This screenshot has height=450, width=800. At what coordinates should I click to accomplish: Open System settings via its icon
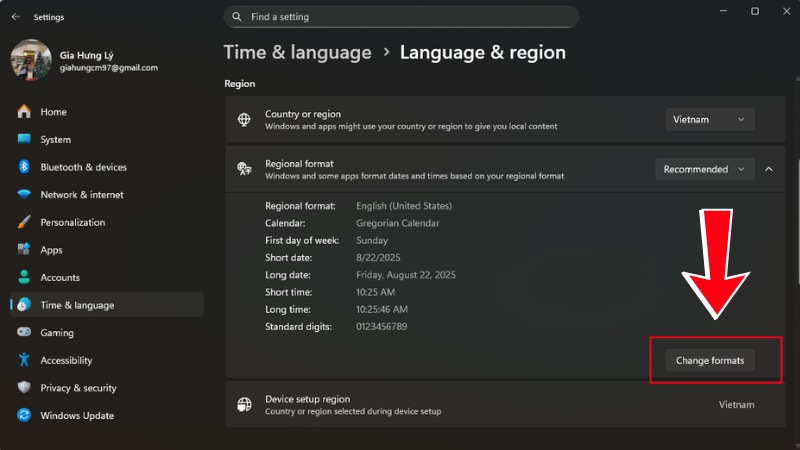pos(24,140)
